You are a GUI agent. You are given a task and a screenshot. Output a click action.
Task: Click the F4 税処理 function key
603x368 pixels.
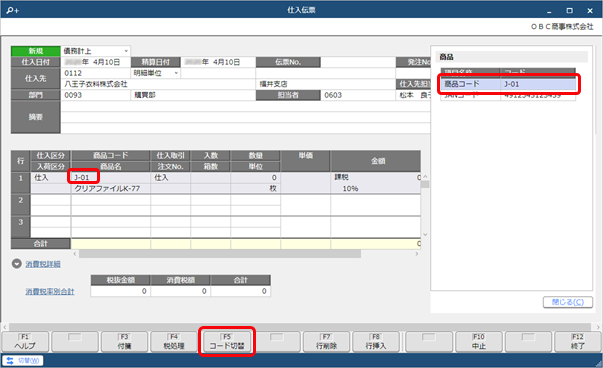click(174, 341)
